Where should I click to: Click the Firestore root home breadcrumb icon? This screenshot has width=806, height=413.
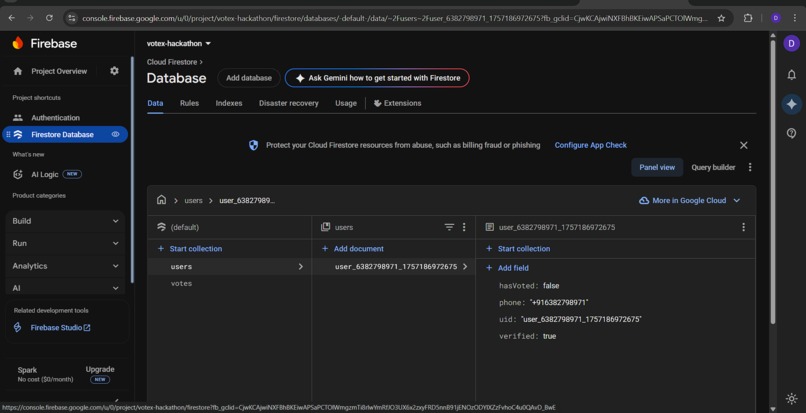(161, 200)
